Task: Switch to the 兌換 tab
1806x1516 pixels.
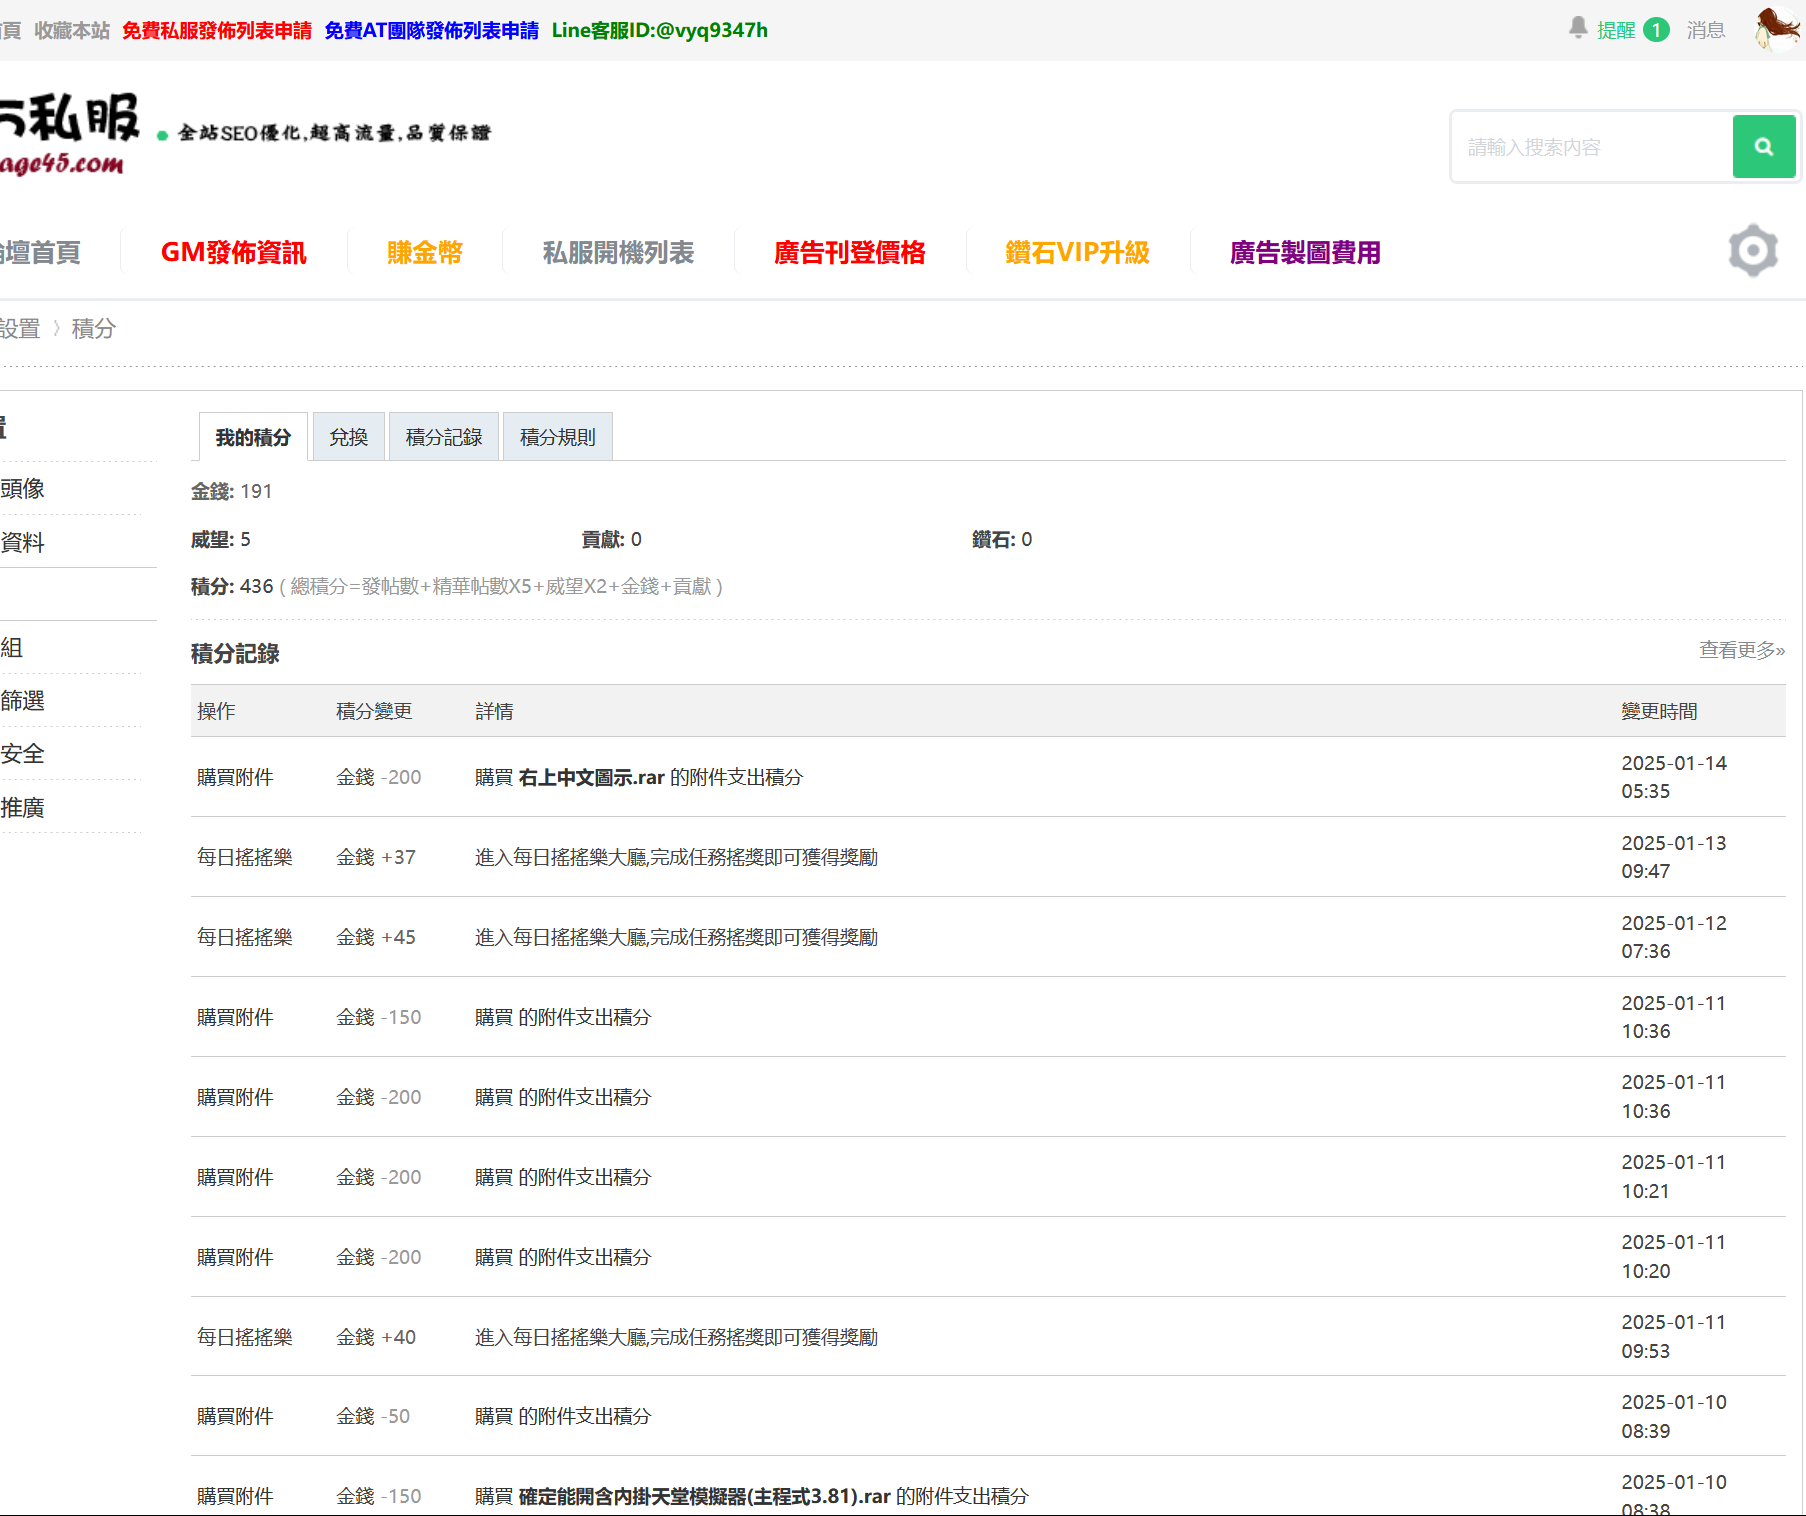Action: 349,437
